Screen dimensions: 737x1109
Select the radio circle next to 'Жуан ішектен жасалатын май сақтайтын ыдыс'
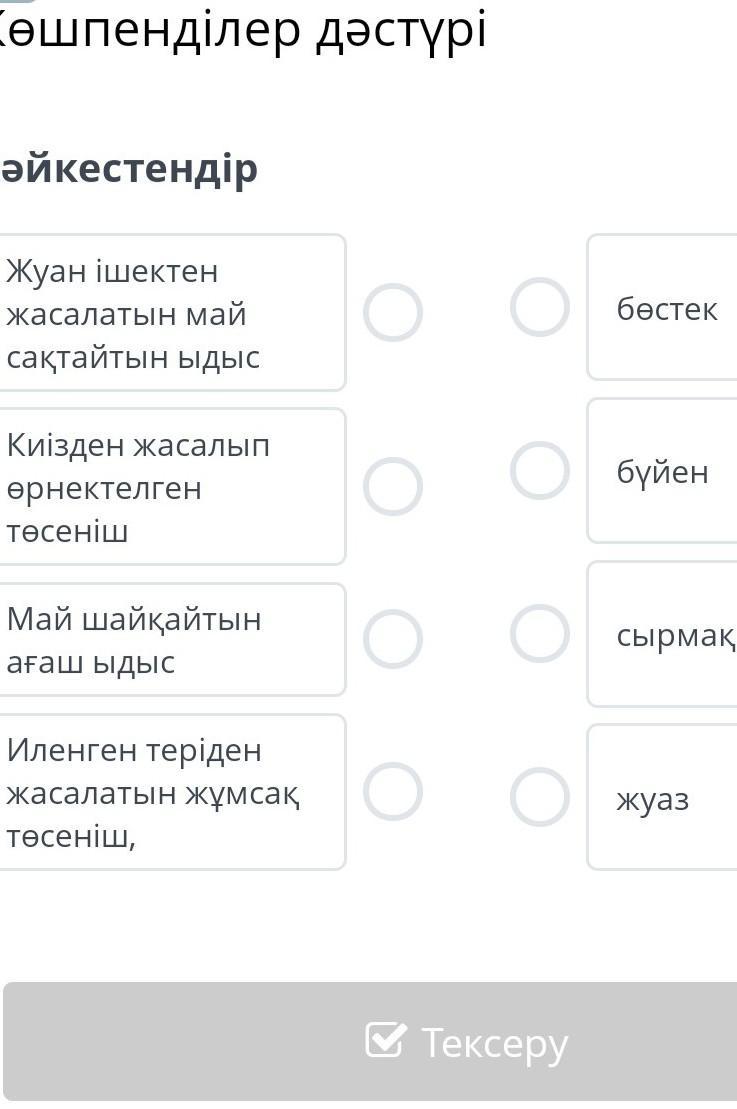(x=393, y=313)
